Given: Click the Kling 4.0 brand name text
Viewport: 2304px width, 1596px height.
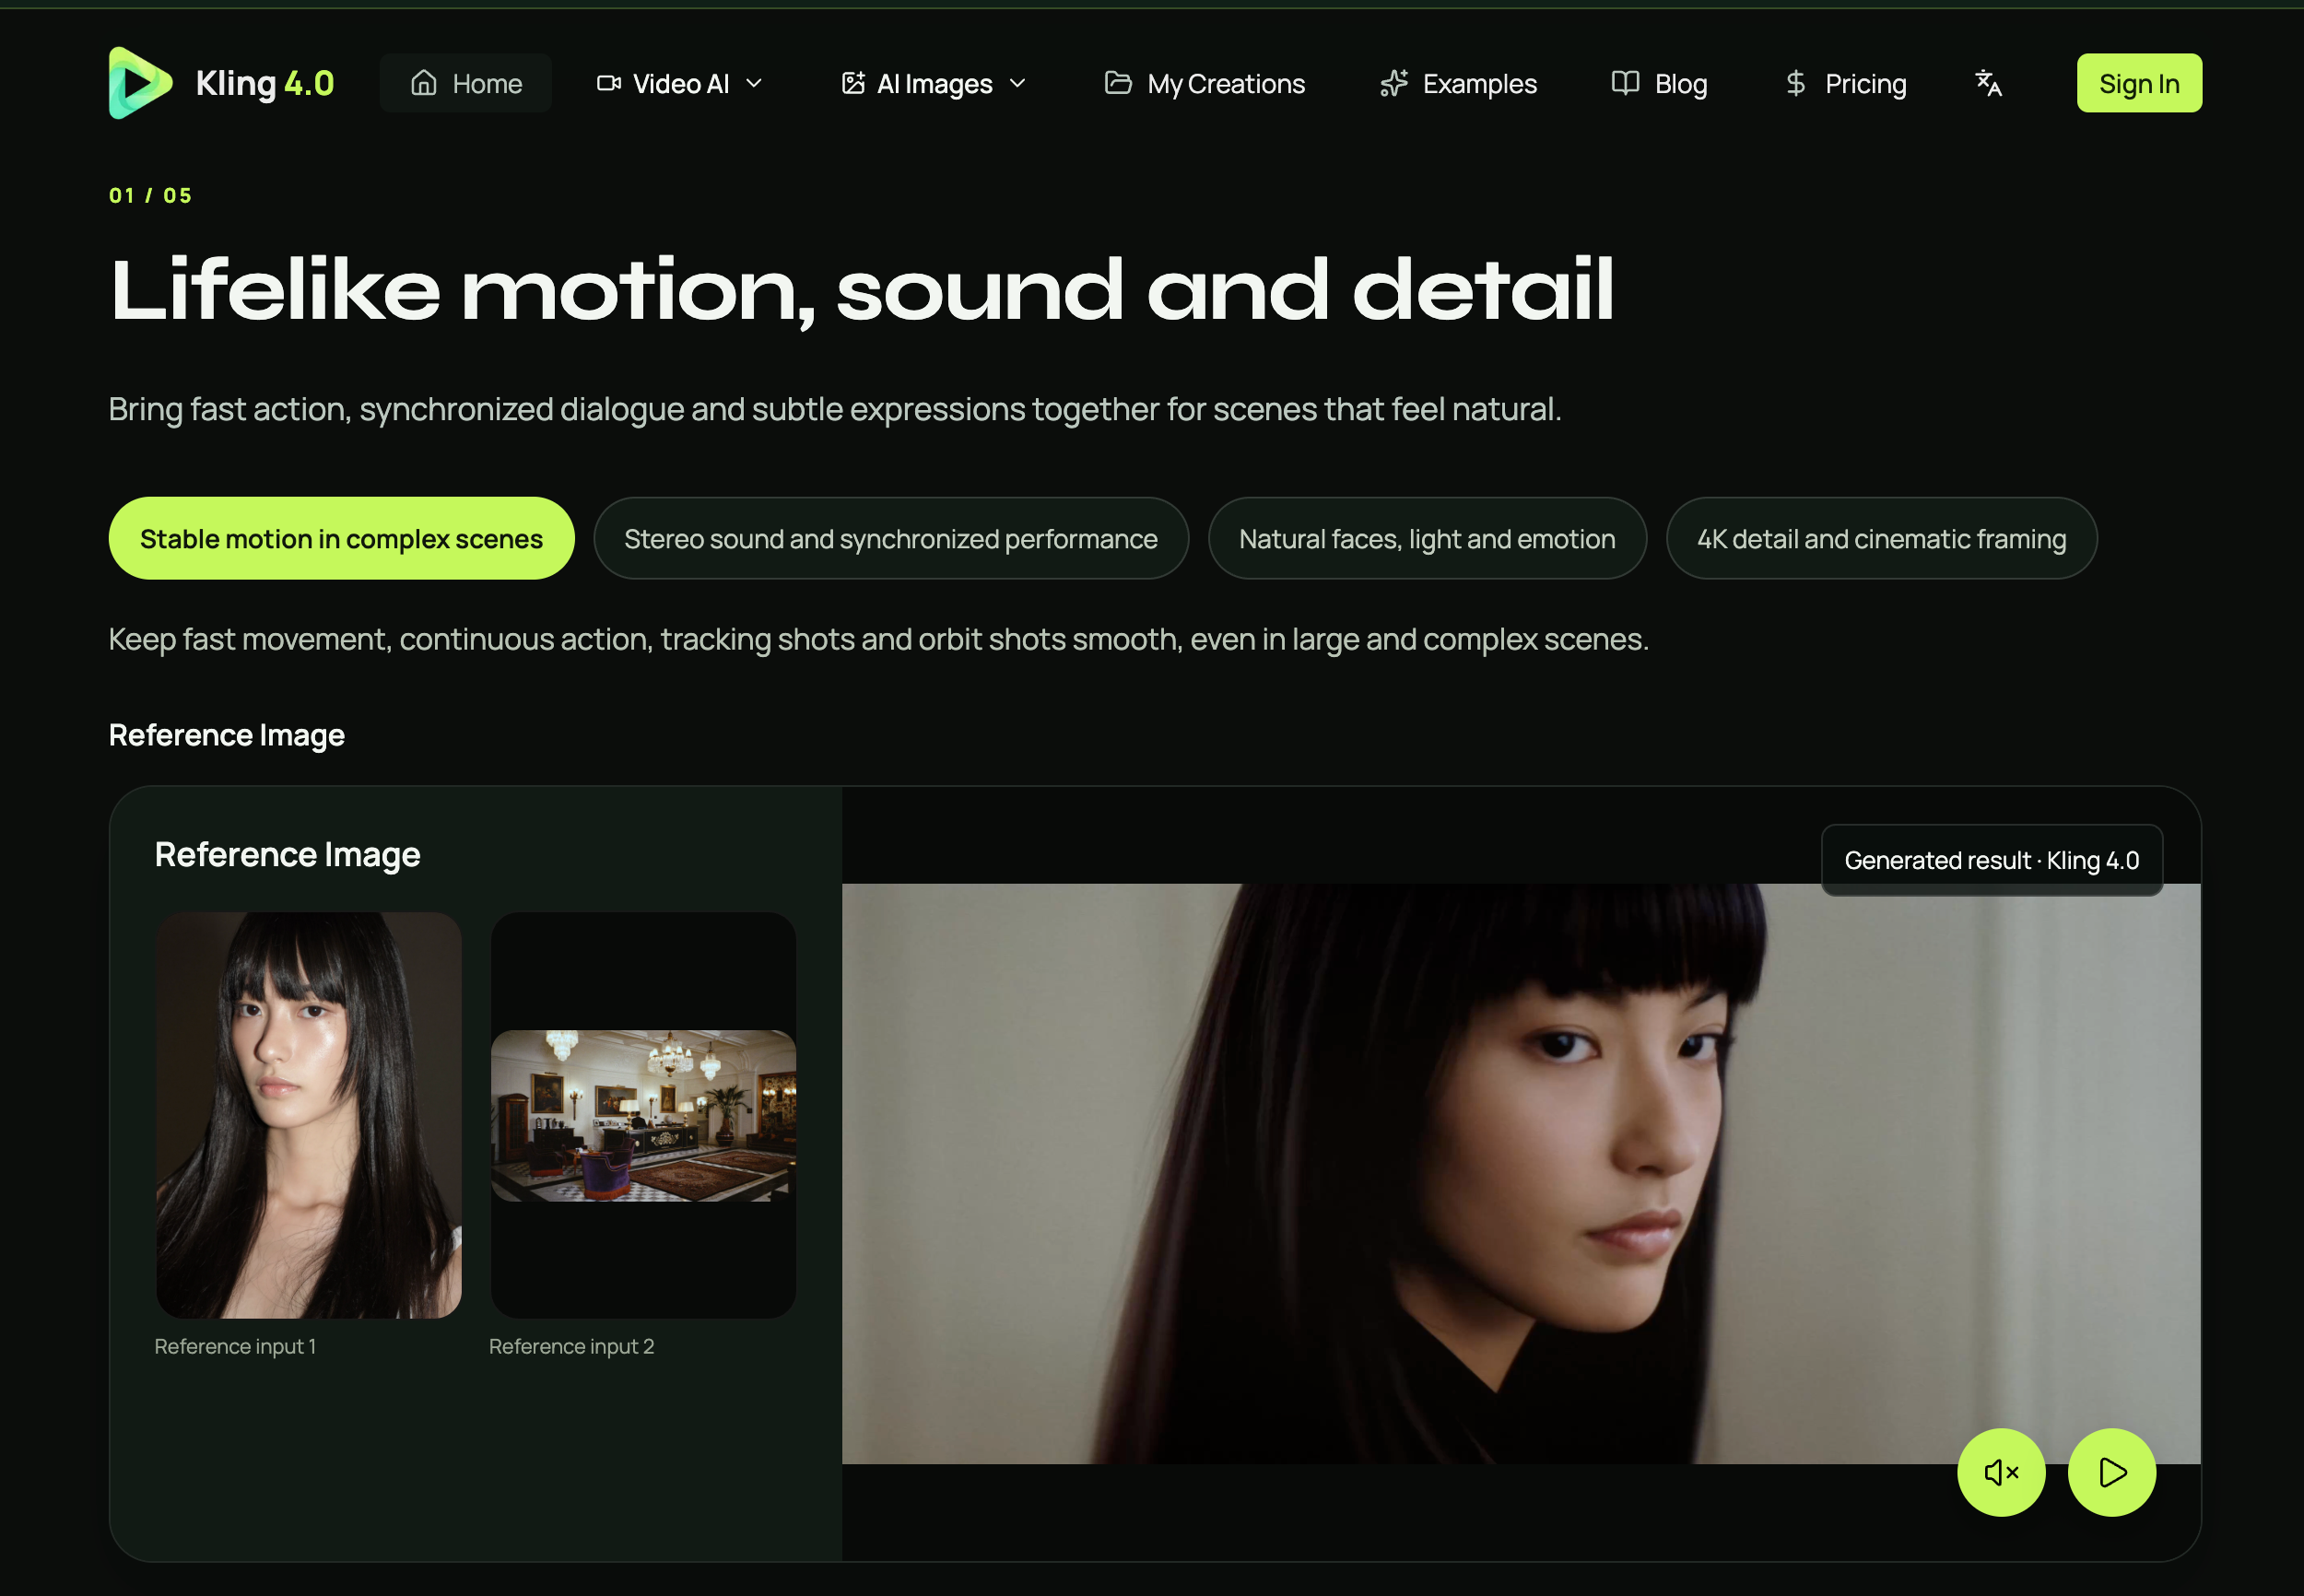Looking at the screenshot, I should click(265, 83).
